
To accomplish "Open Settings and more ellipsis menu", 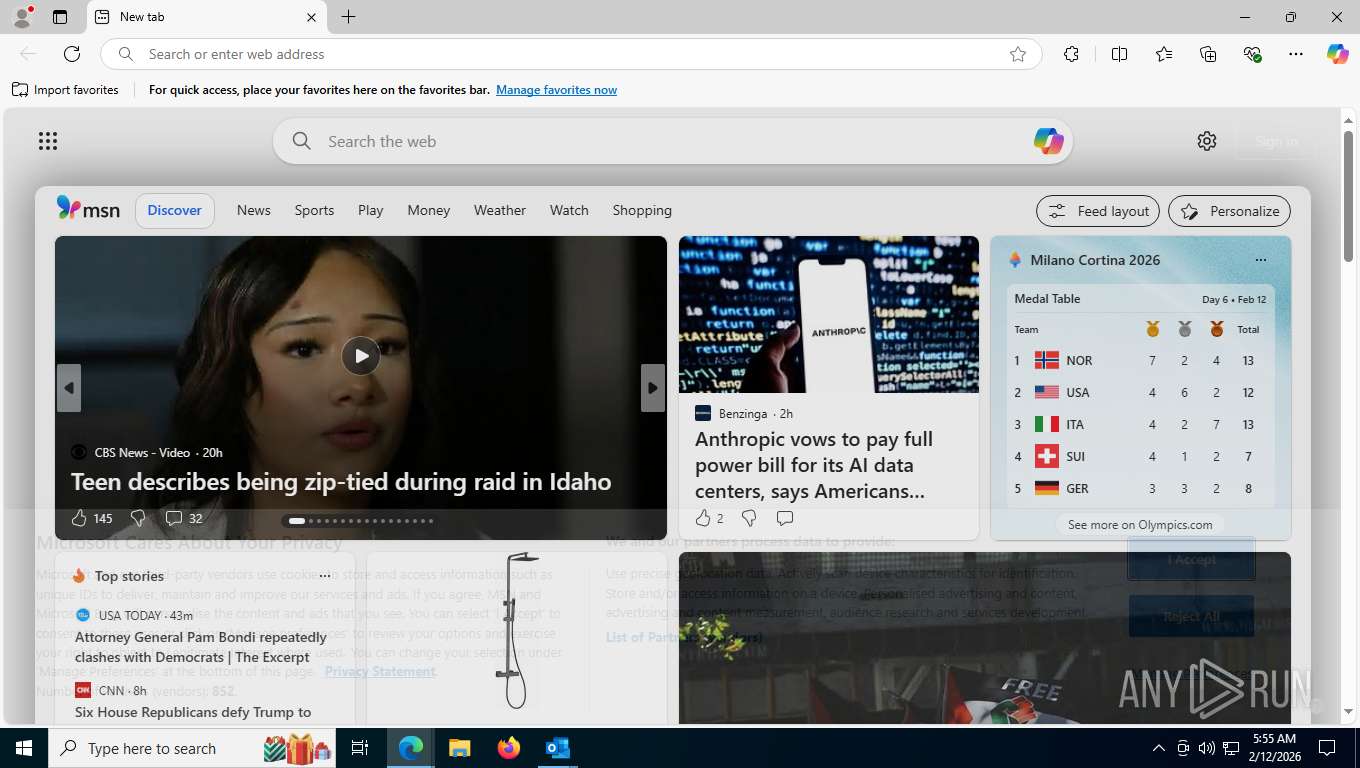I will pos(1296,54).
